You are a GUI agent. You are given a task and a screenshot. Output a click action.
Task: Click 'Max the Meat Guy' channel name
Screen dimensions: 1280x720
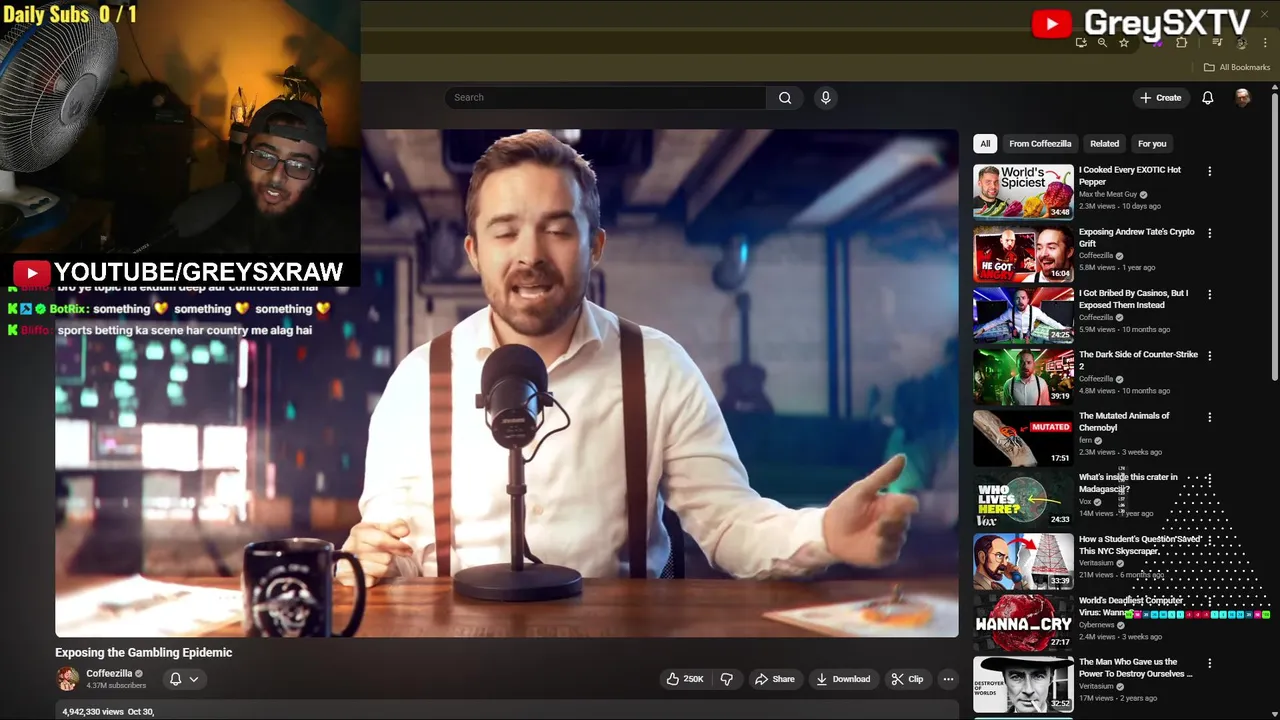click(x=1108, y=195)
